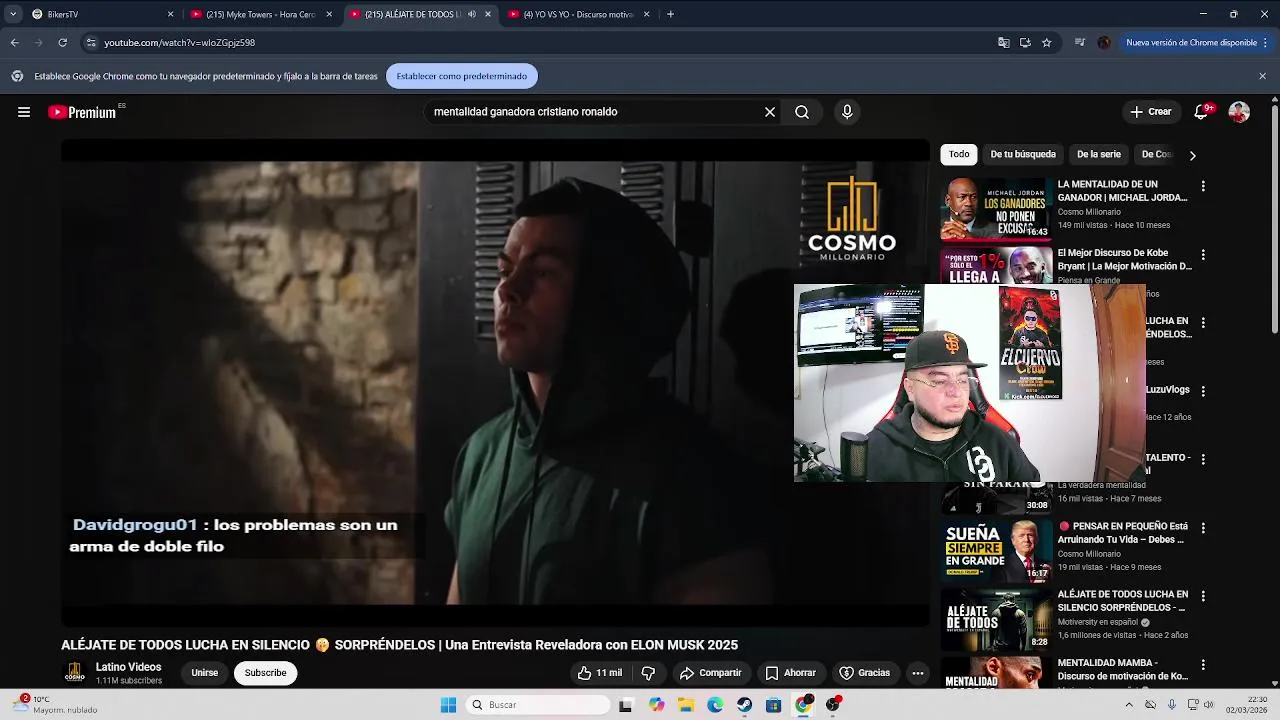Screen dimensions: 1280x720
Task: Open Chrome update menu three dots
Action: [x=1266, y=43]
